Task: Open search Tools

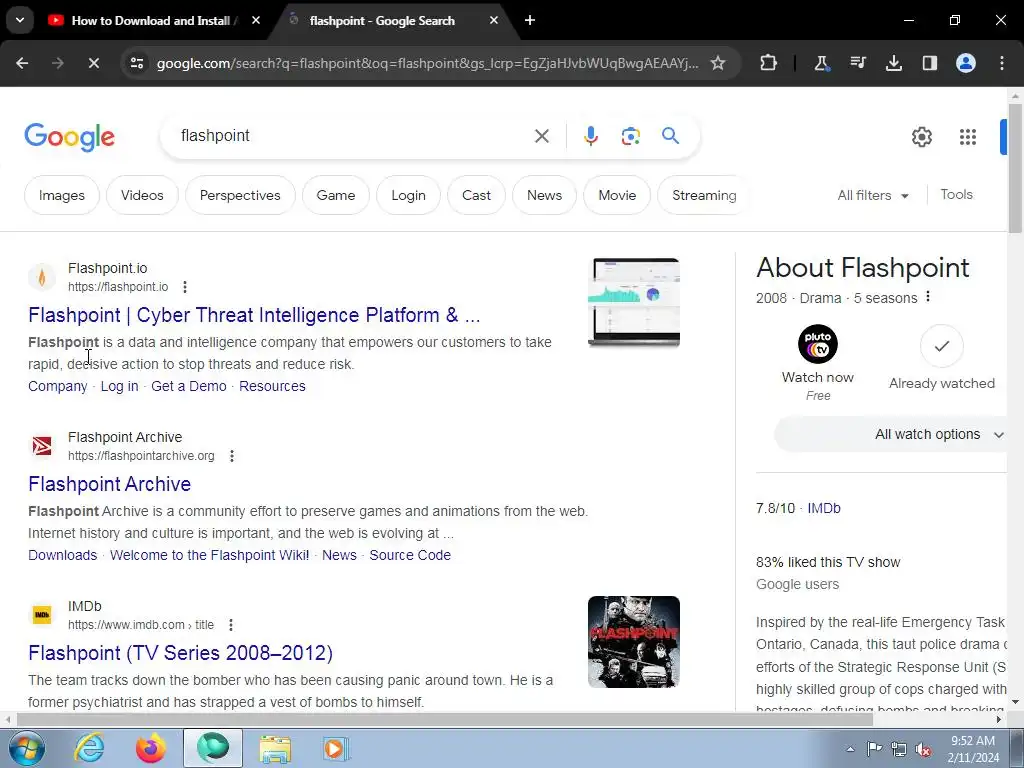Action: [x=956, y=195]
